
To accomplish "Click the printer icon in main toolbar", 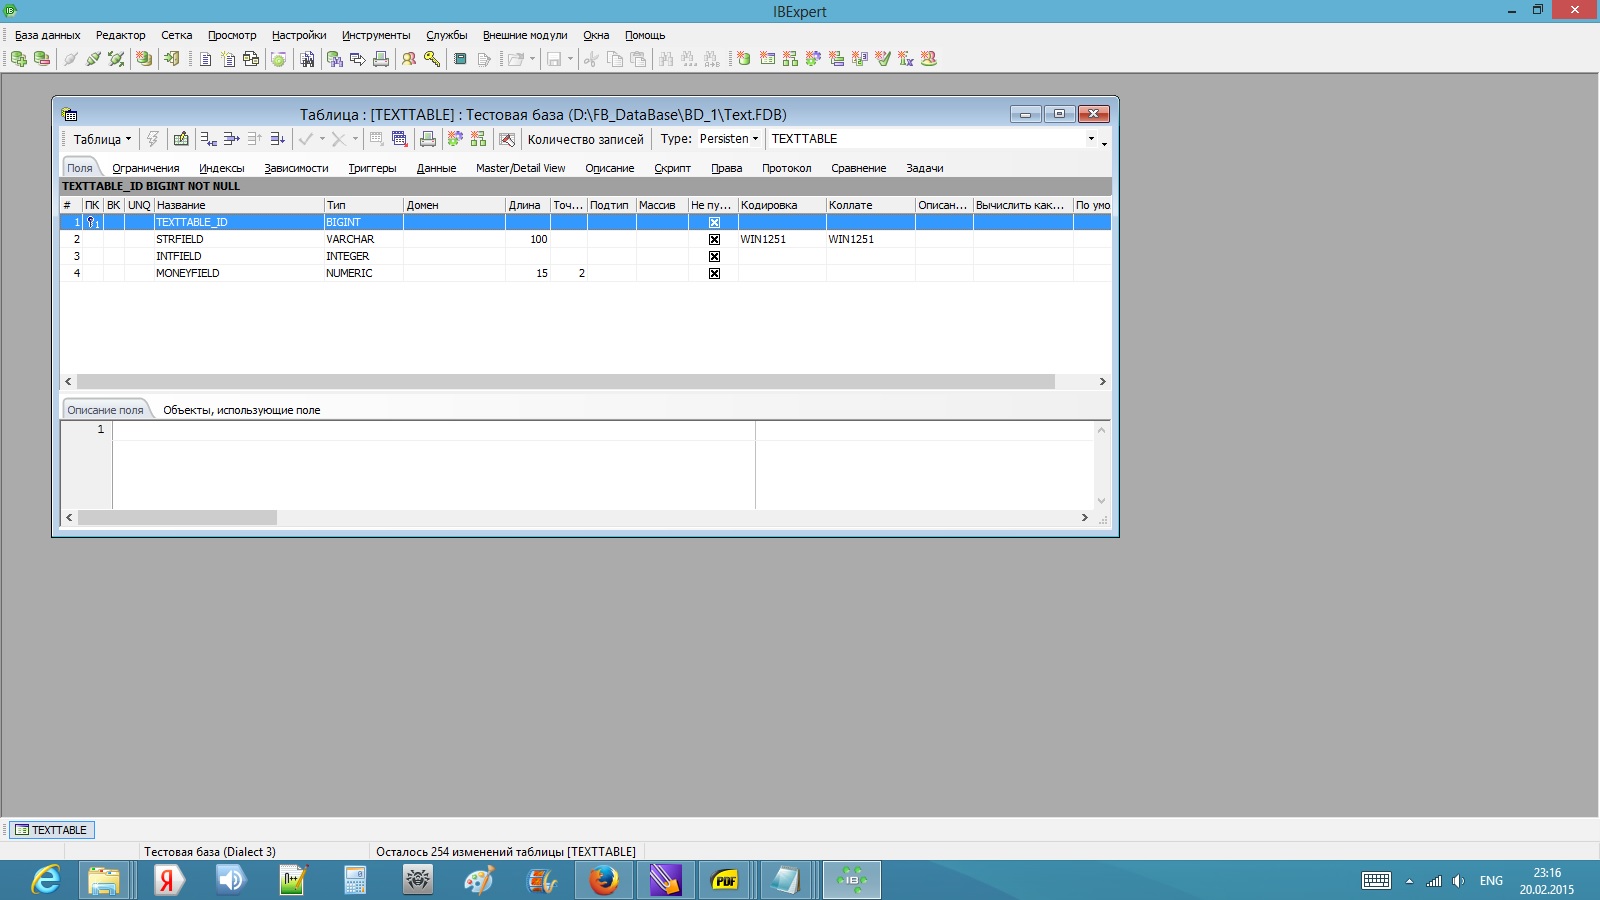I will click(x=381, y=59).
